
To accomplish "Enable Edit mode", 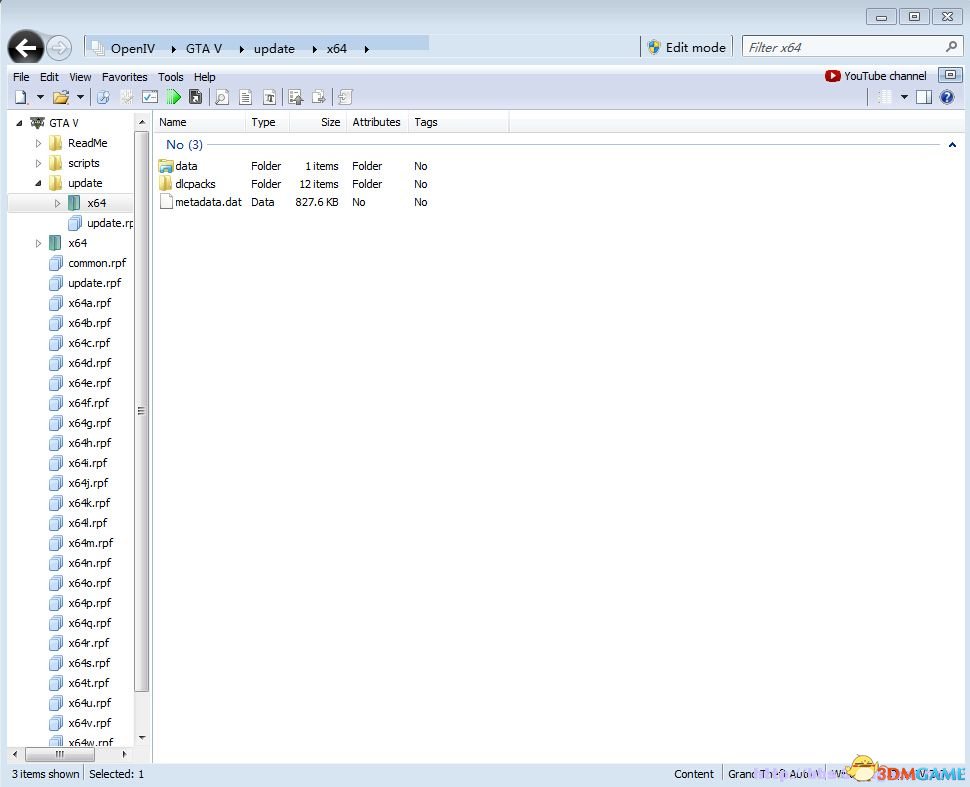I will [686, 47].
